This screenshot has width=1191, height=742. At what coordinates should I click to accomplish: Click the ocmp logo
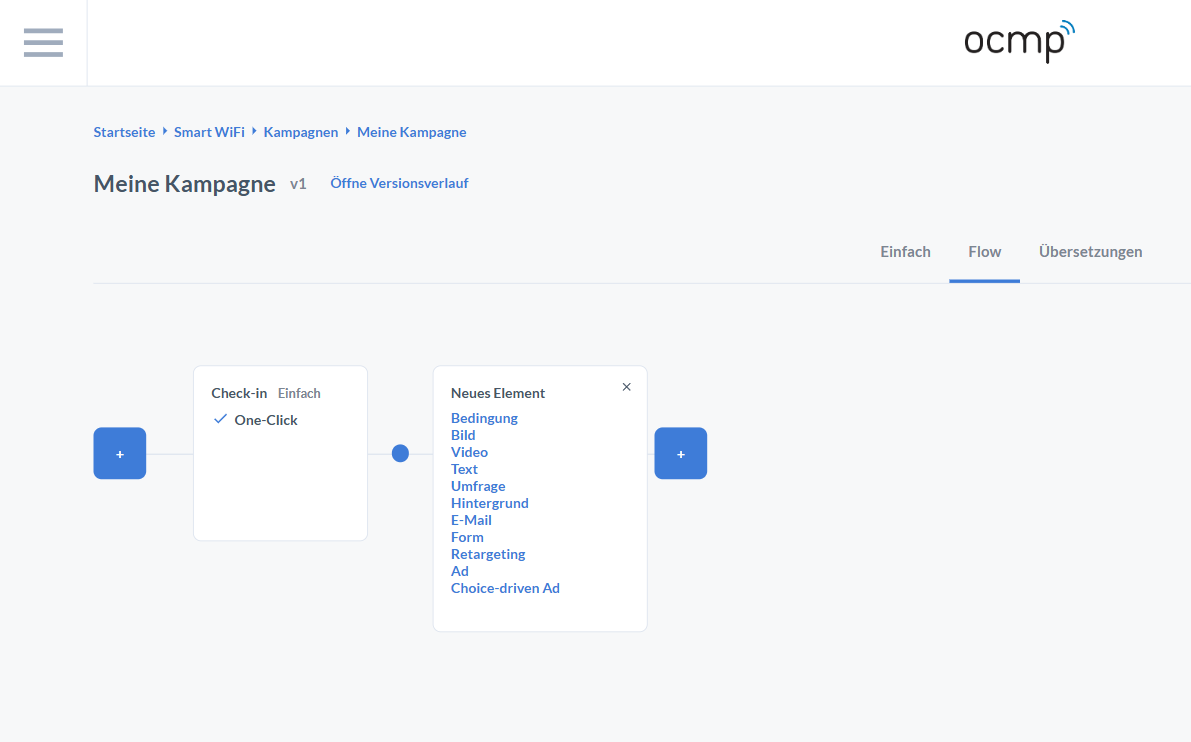tap(1018, 42)
